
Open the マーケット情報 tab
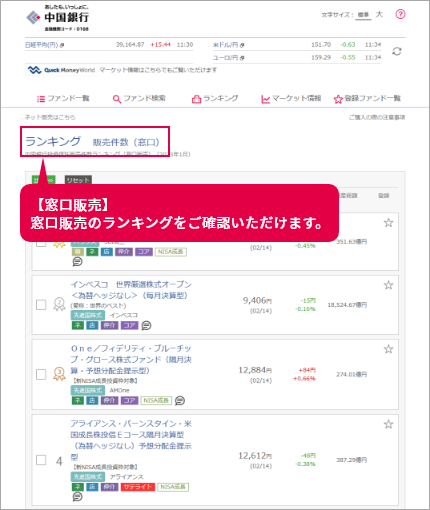pos(291,99)
